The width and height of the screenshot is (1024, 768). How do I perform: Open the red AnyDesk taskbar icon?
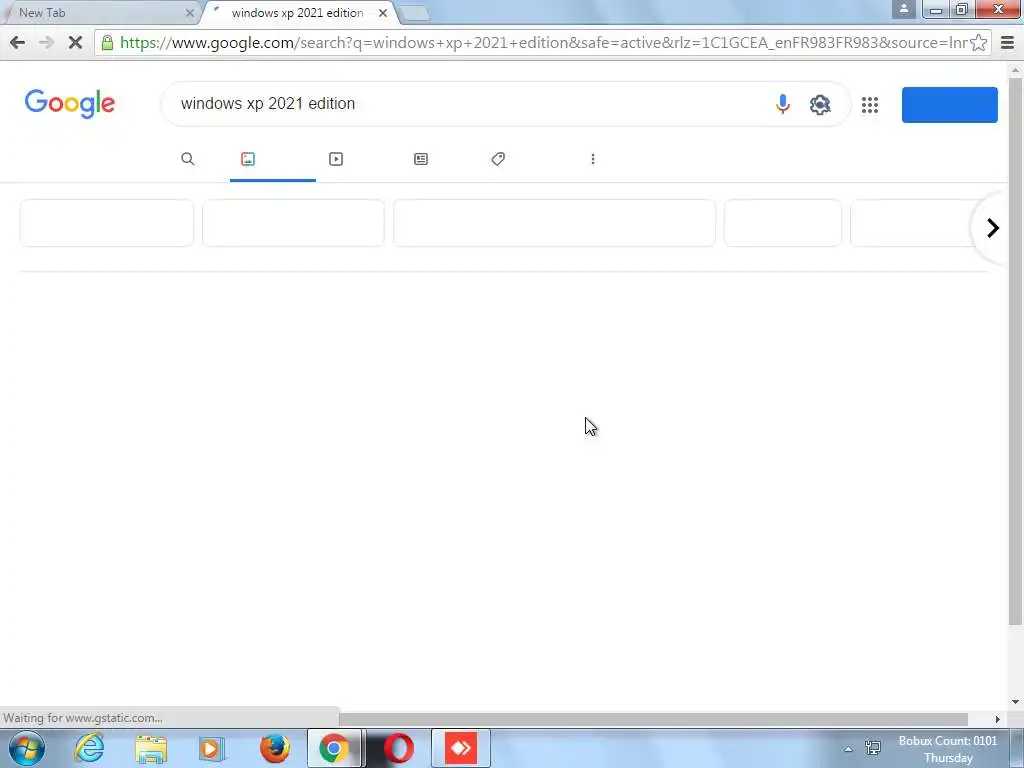point(461,748)
